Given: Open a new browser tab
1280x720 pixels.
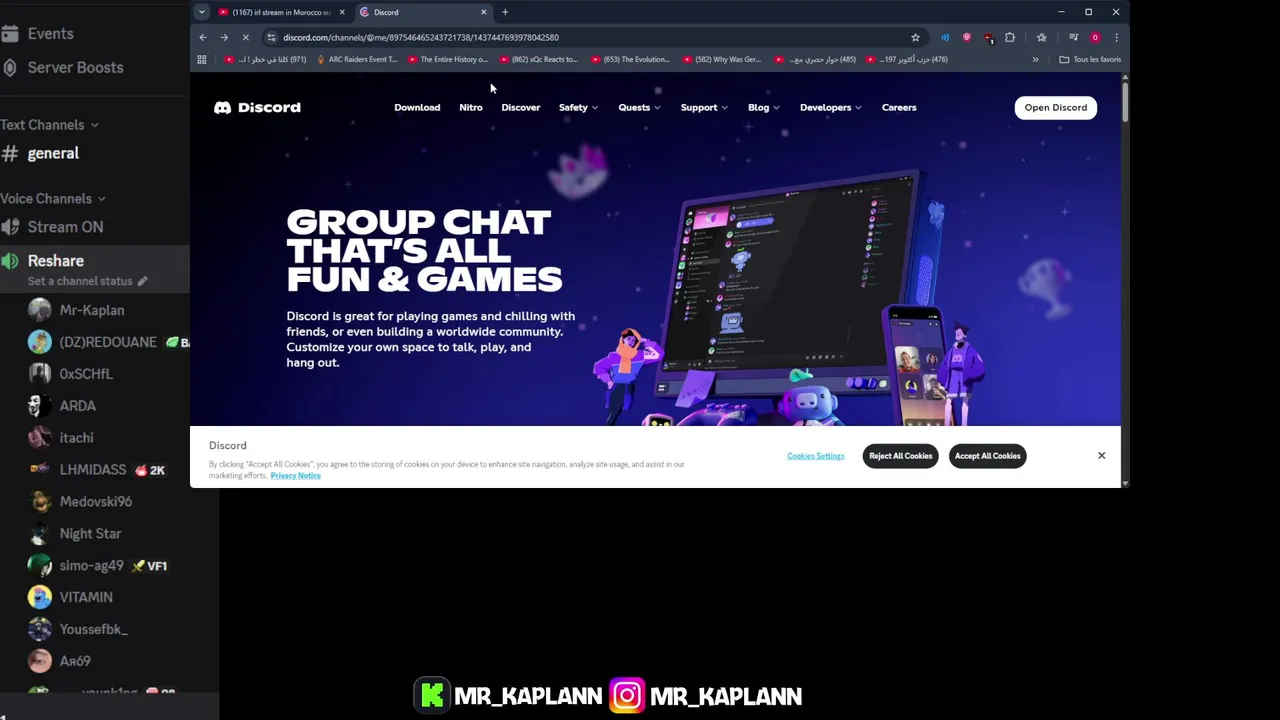Looking at the screenshot, I should click(505, 12).
